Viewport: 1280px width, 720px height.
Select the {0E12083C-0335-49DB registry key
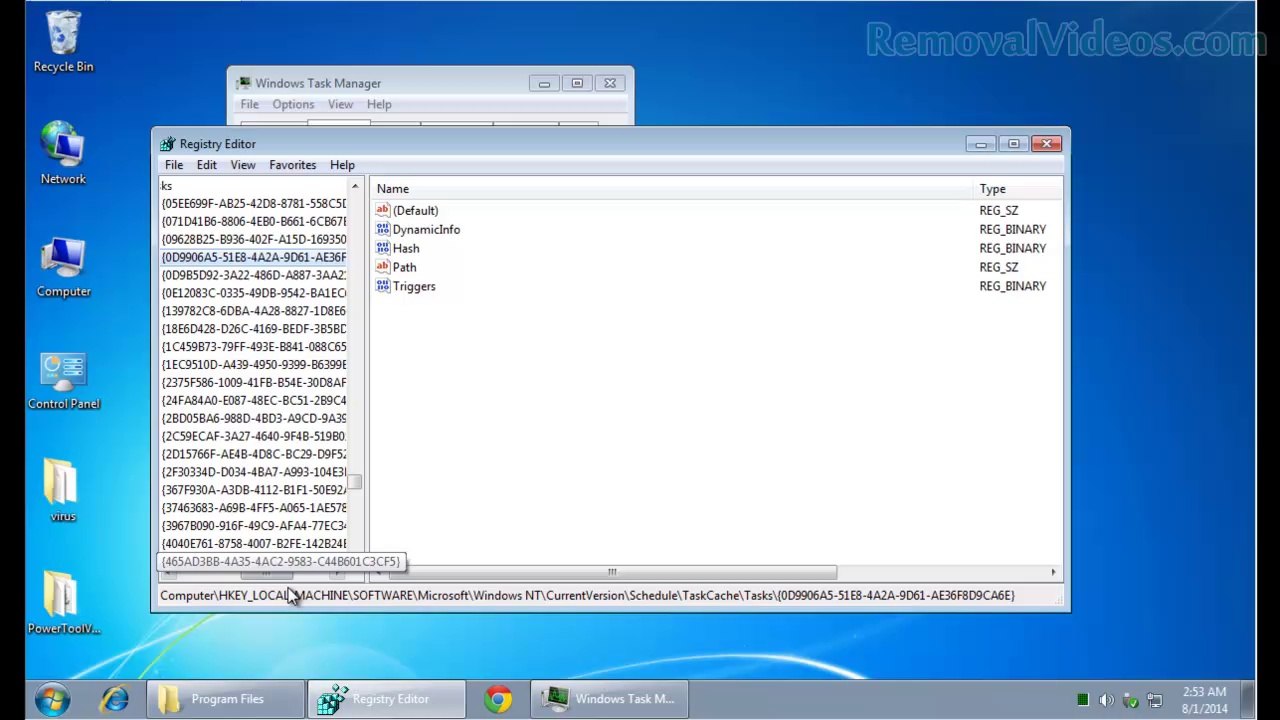click(254, 293)
